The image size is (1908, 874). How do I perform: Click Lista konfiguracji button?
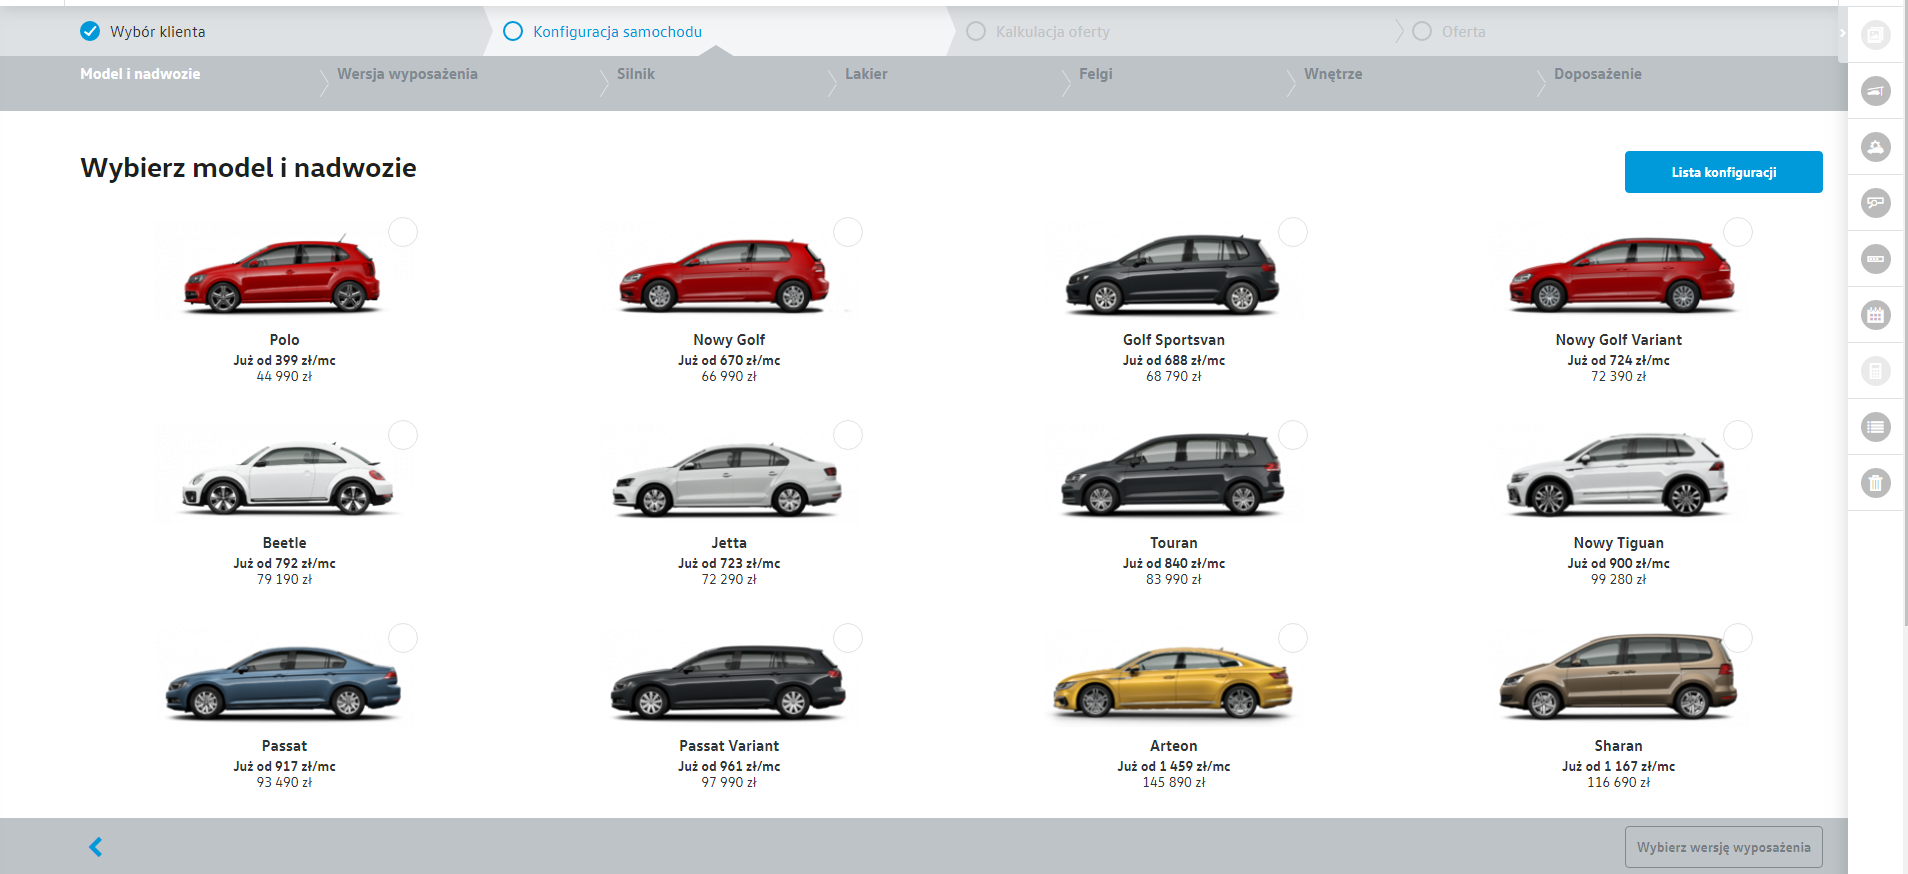coord(1724,172)
